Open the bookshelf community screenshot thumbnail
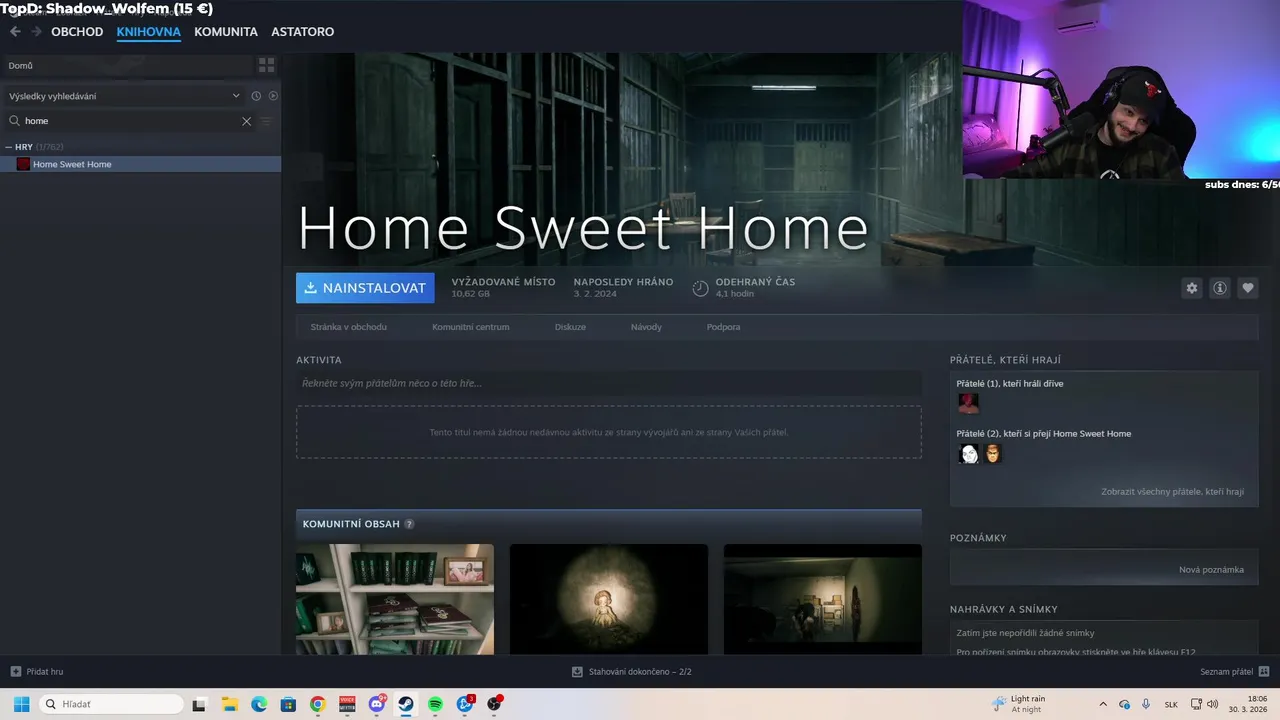 tap(395, 599)
